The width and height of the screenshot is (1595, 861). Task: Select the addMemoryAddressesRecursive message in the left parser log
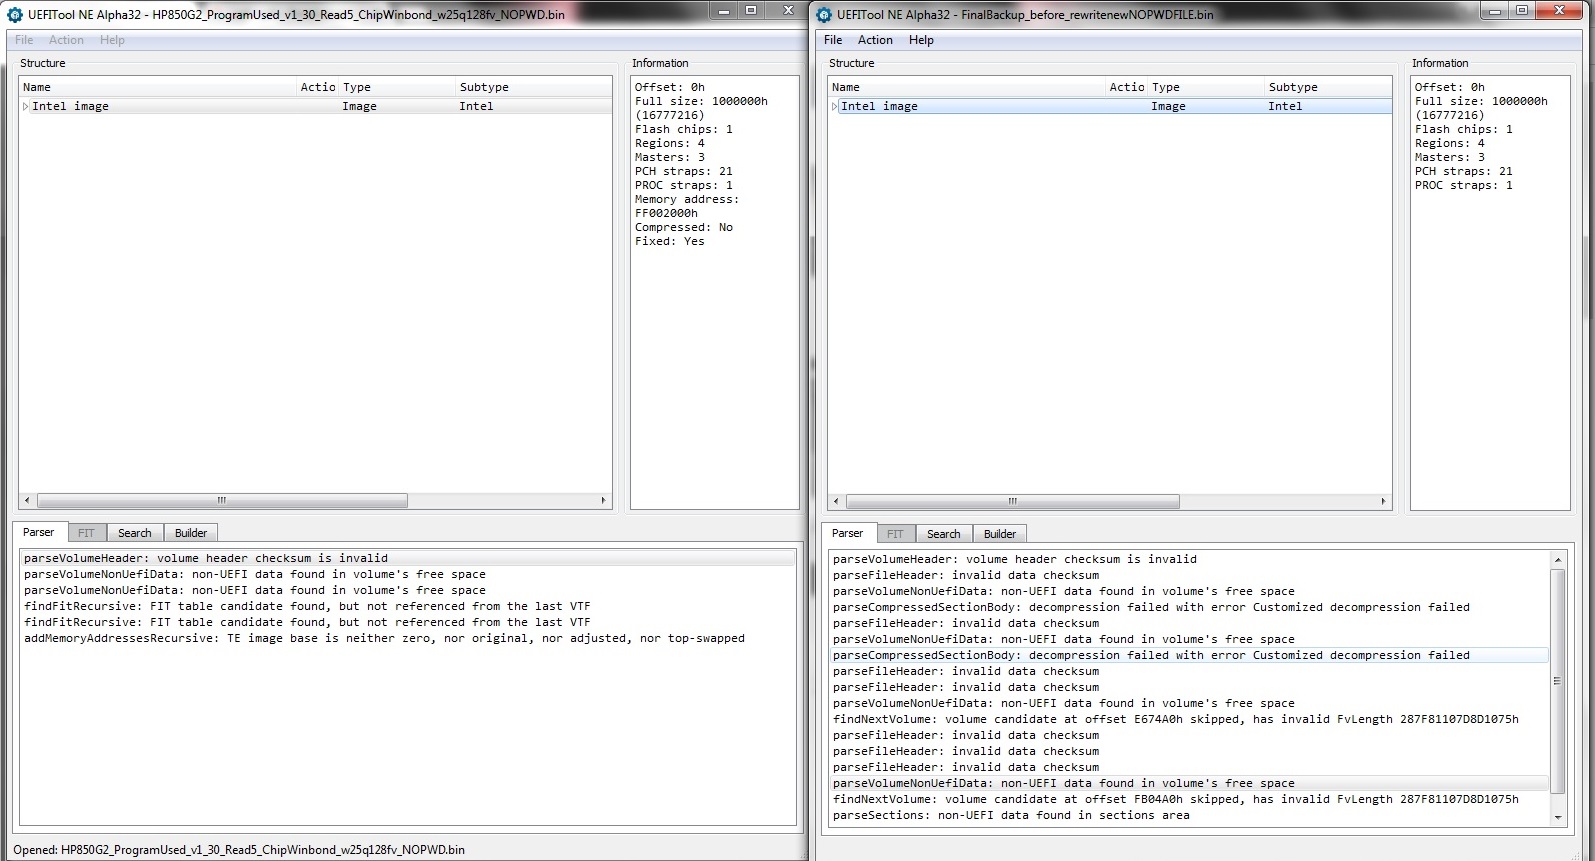tap(384, 638)
